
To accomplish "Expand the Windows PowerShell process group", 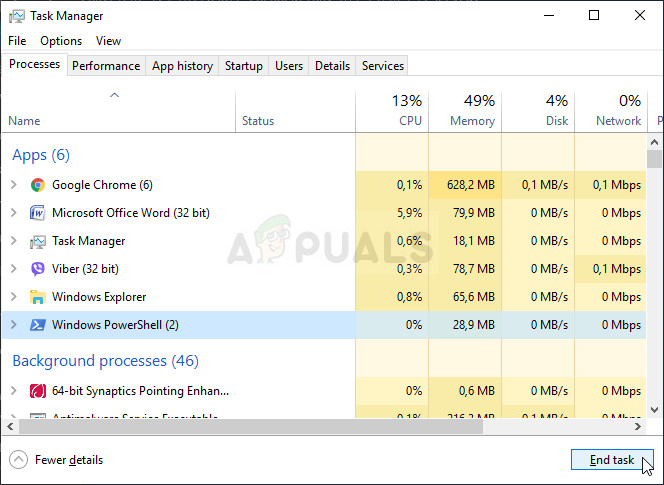I will pyautogui.click(x=14, y=325).
